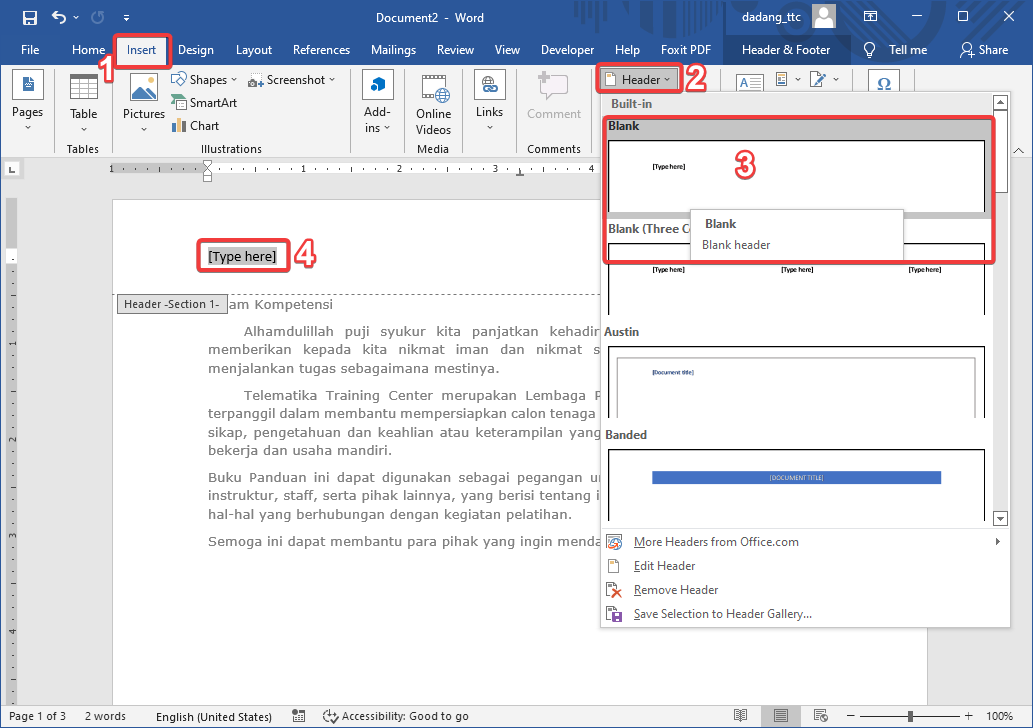Switch to Print Layout view
The width and height of the screenshot is (1033, 728).
coord(782,716)
